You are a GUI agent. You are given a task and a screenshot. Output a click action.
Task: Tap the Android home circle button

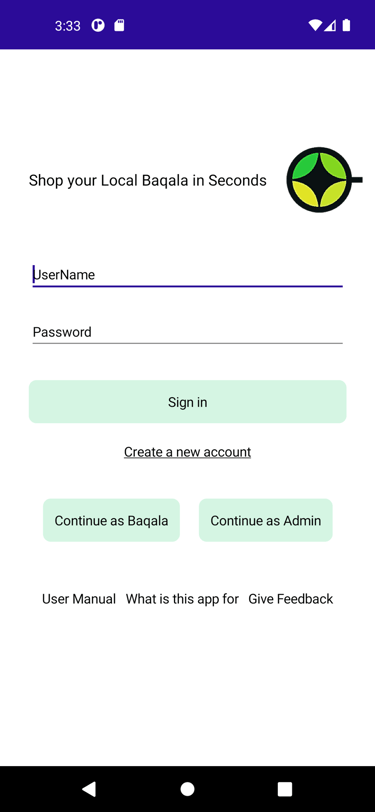pyautogui.click(x=188, y=789)
